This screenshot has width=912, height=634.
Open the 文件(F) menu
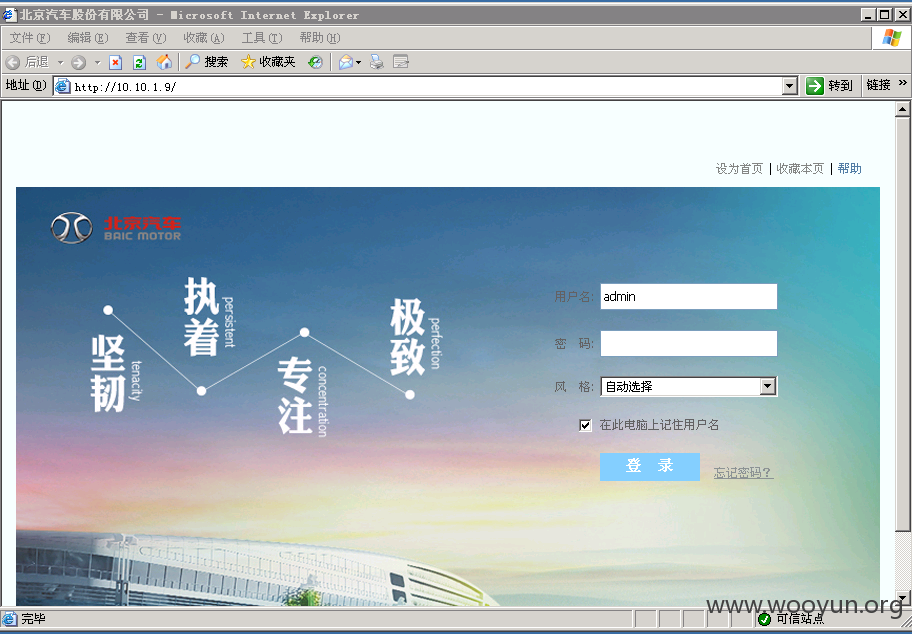(30, 38)
